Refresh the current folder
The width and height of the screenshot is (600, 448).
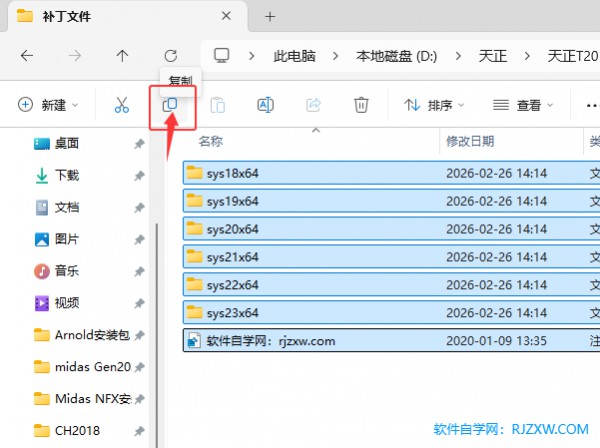[171, 56]
